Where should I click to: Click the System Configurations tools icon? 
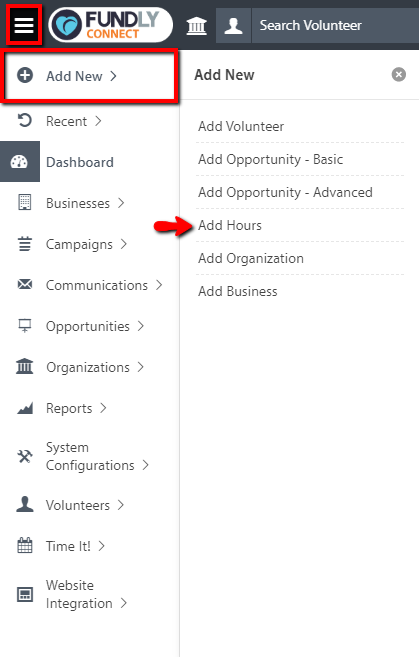[x=25, y=456]
